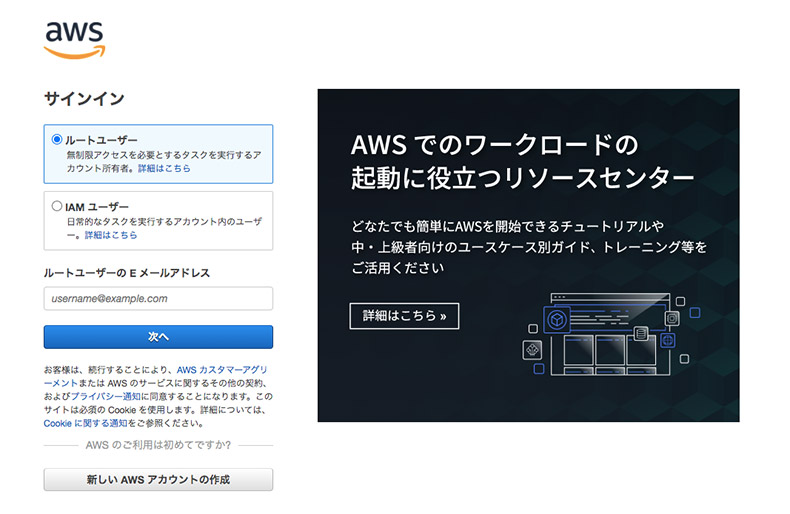Viewport: 790px width, 514px height.
Task: Click the 詳細はこちら » banner button
Action: tap(404, 316)
